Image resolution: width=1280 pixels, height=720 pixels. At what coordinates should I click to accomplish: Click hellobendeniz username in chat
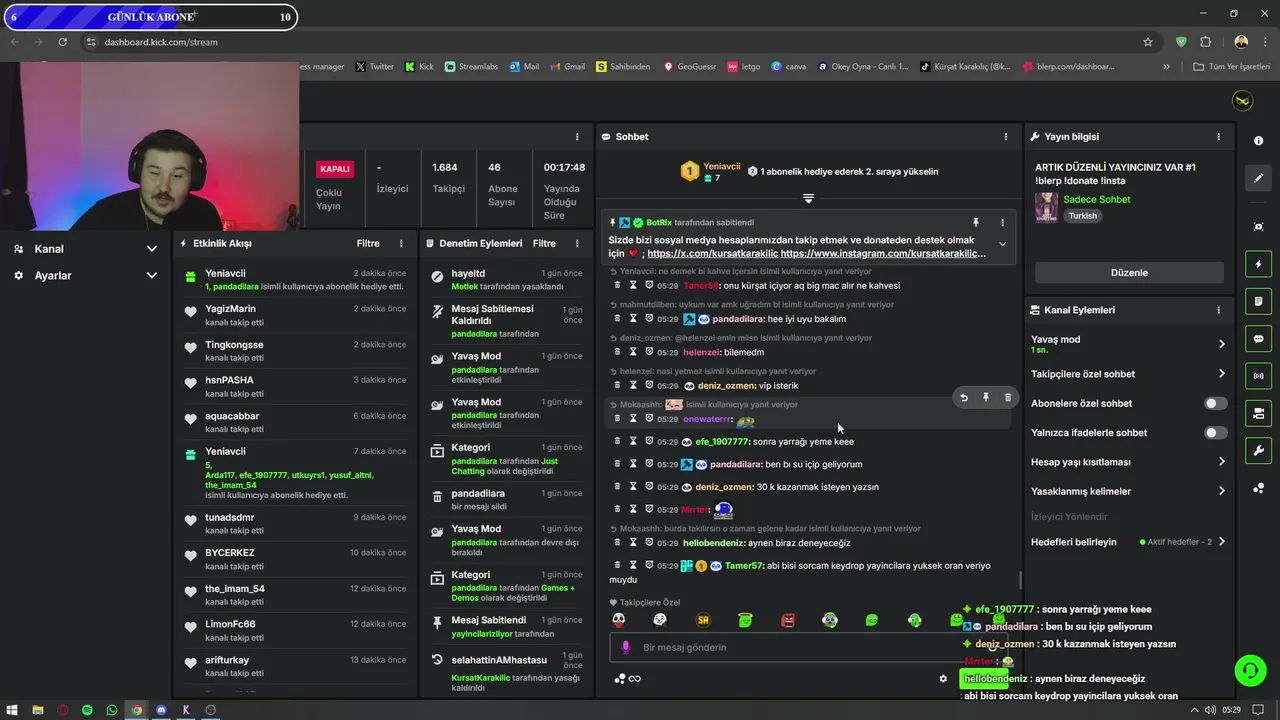coord(714,543)
